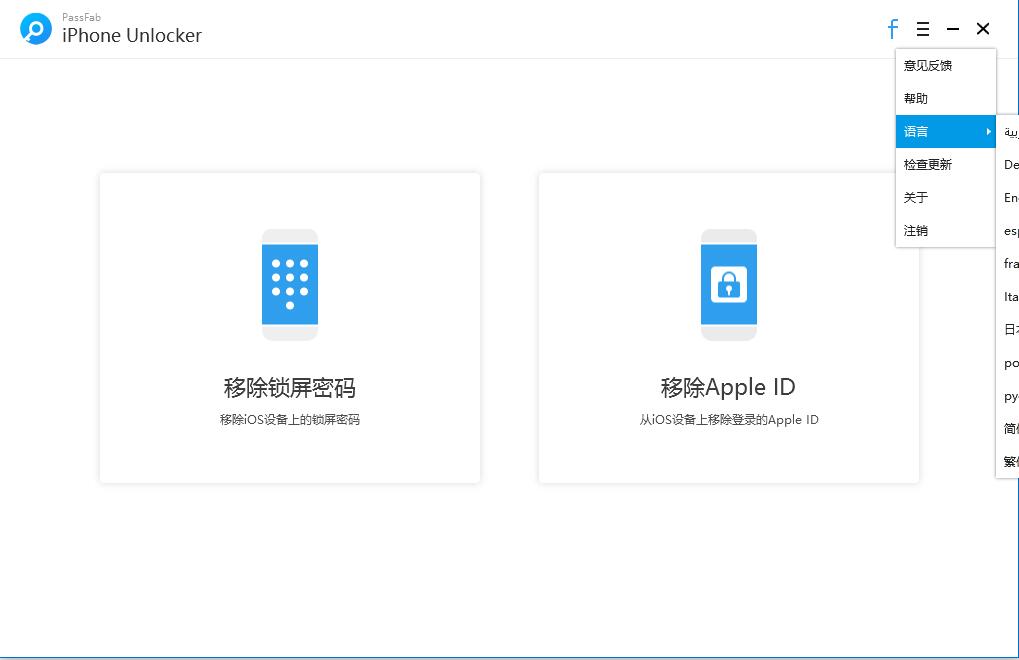Screen dimensions: 1019x660
Task: Choose español in the language list
Action: (1008, 231)
